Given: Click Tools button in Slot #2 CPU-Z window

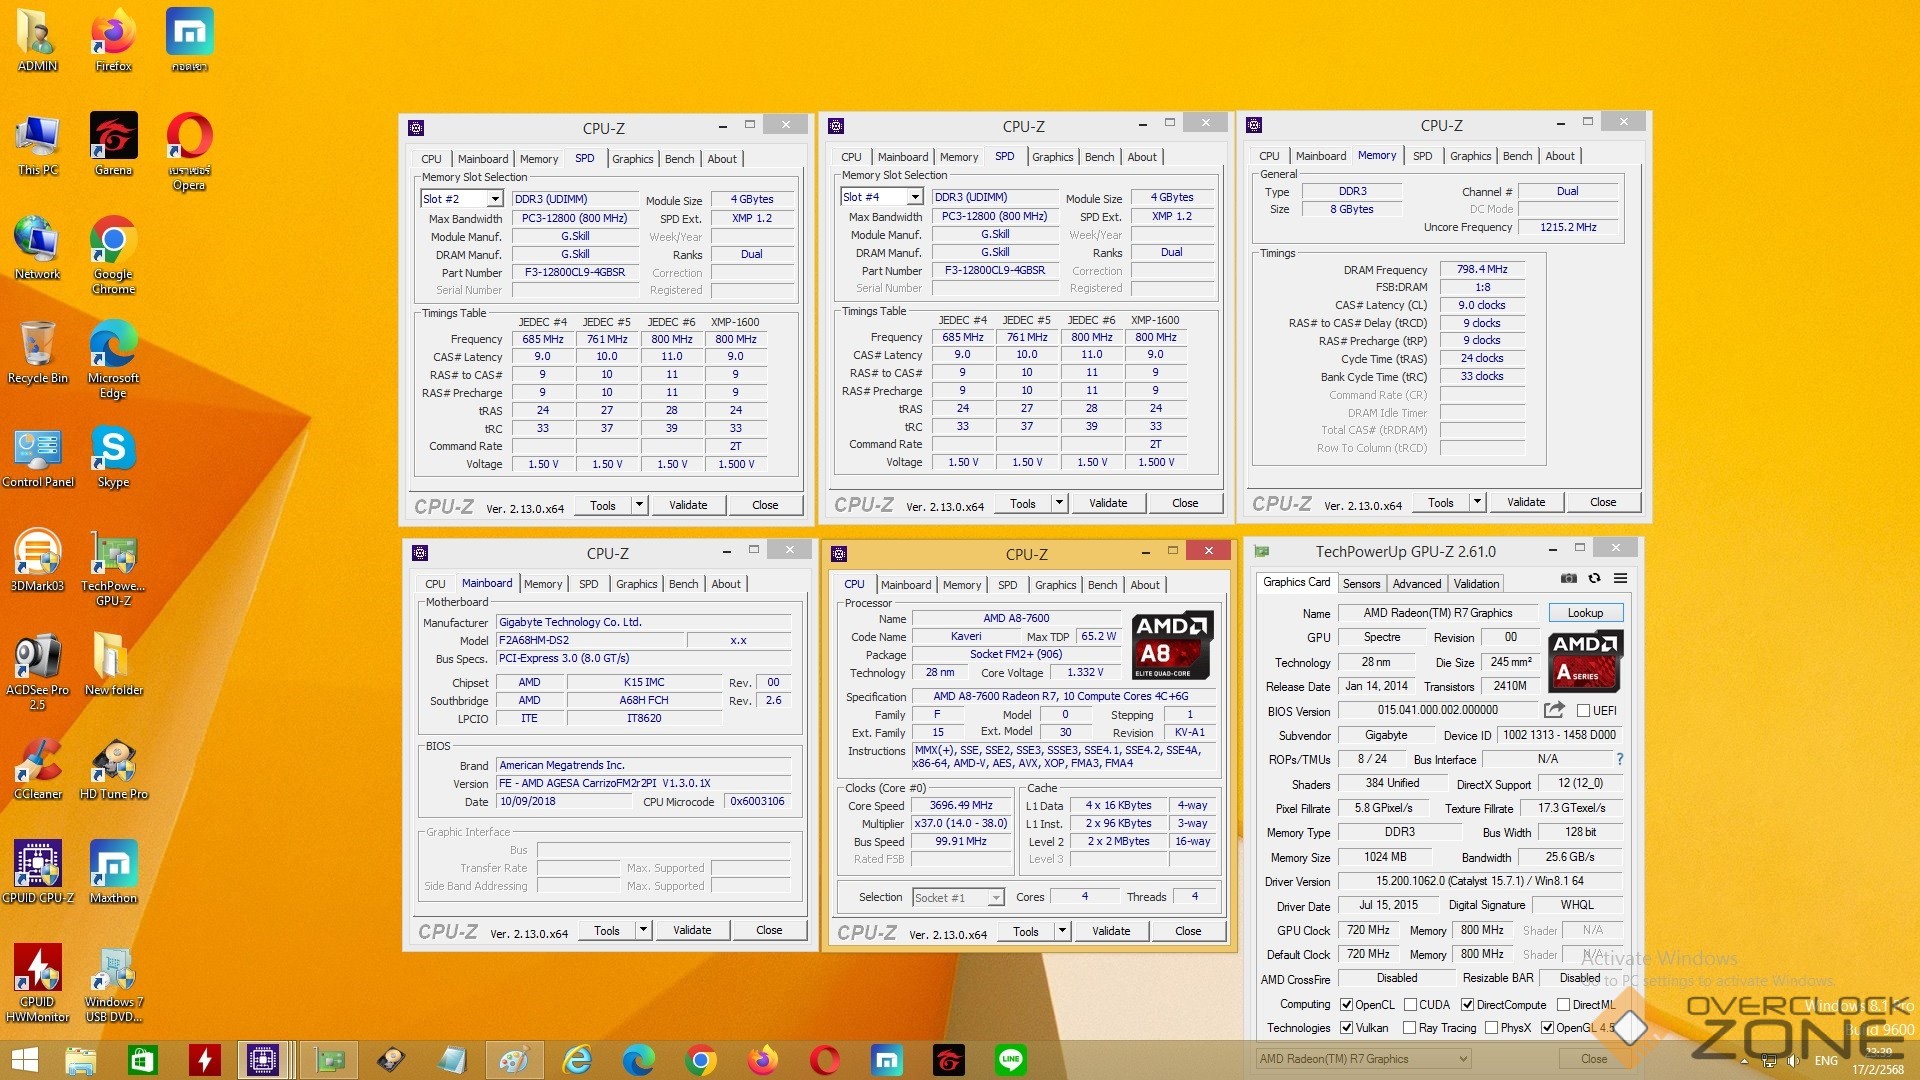Looking at the screenshot, I should [603, 505].
